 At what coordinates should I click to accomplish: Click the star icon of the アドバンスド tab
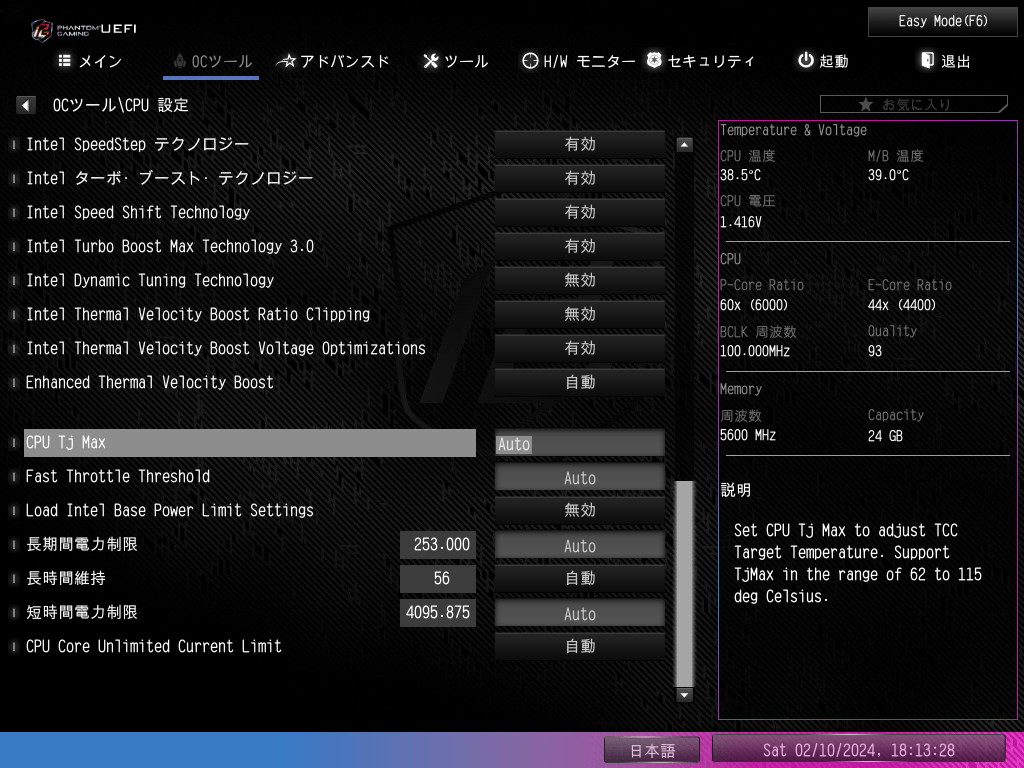[x=286, y=61]
